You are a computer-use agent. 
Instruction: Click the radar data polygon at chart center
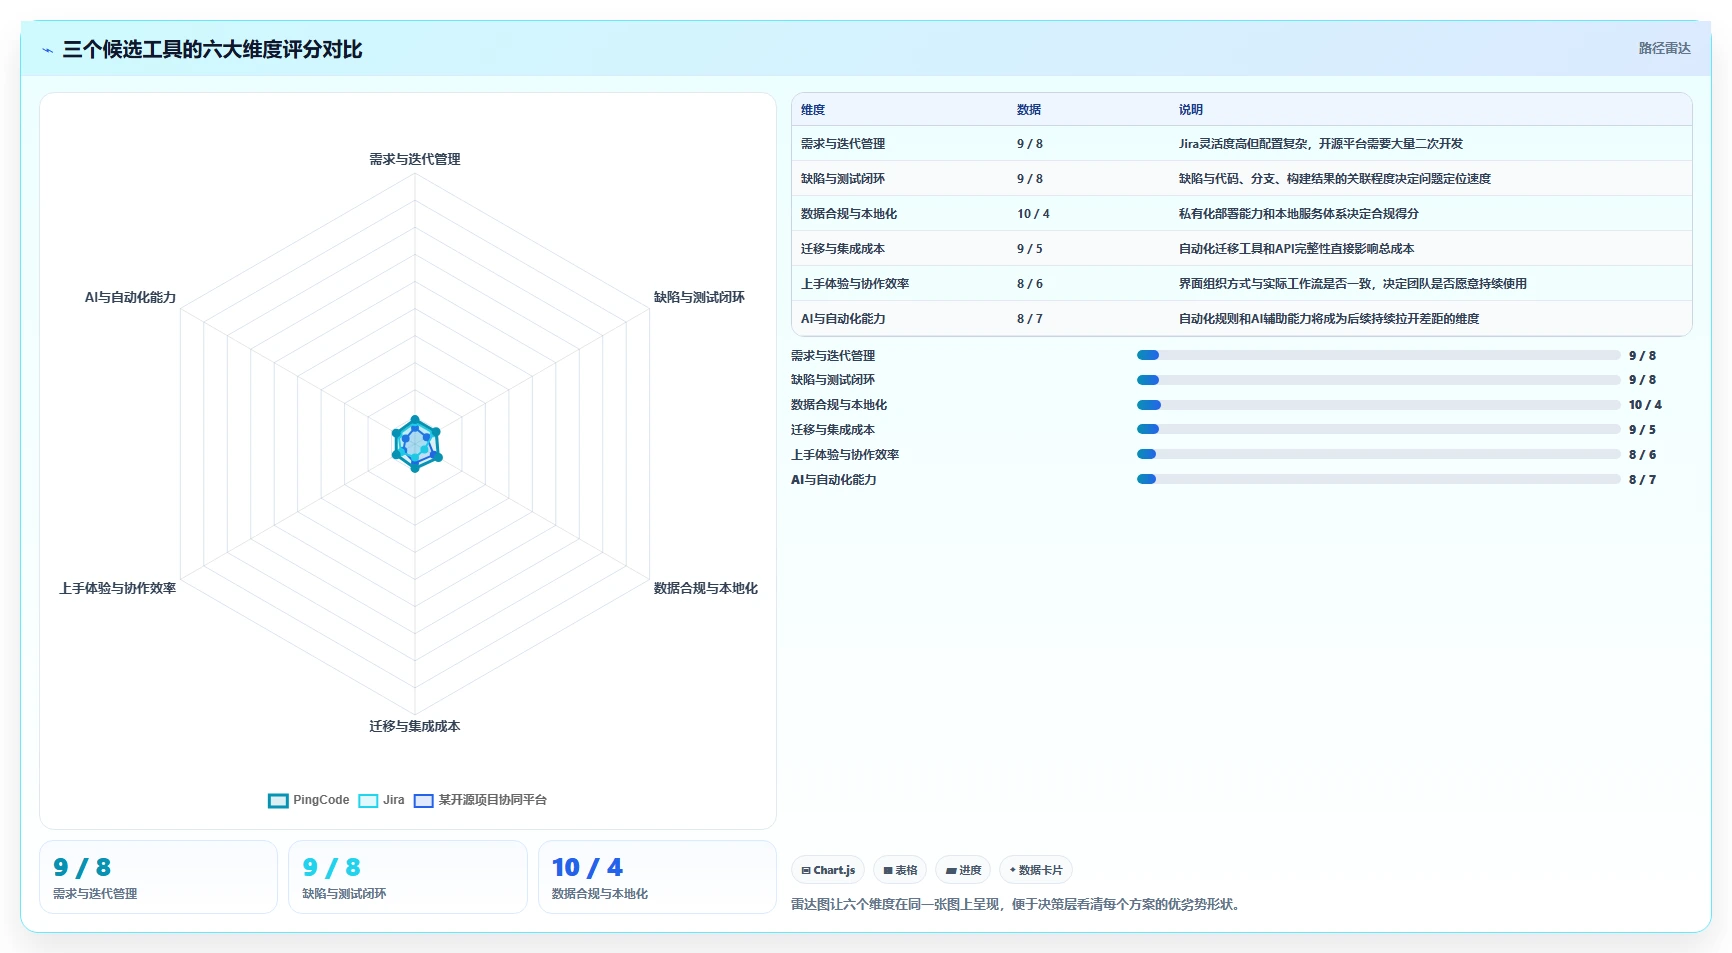point(415,444)
